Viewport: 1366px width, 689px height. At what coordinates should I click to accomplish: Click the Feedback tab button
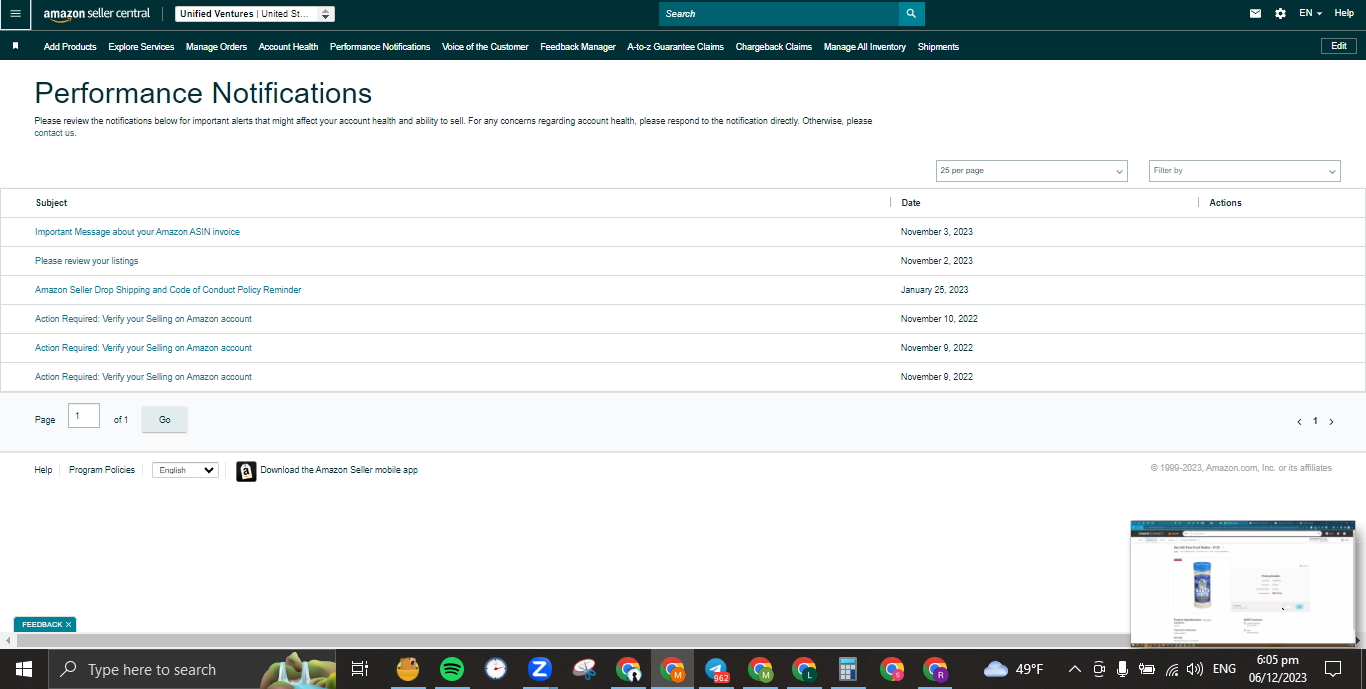pyautogui.click(x=42, y=625)
